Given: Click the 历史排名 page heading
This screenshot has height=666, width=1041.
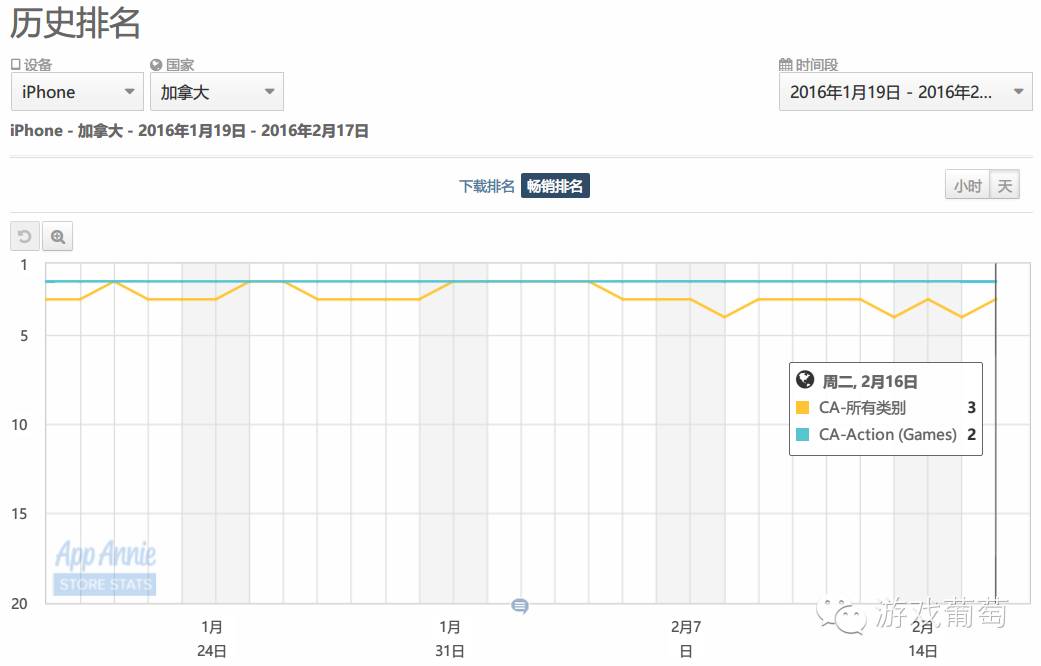Looking at the screenshot, I should pos(76,23).
